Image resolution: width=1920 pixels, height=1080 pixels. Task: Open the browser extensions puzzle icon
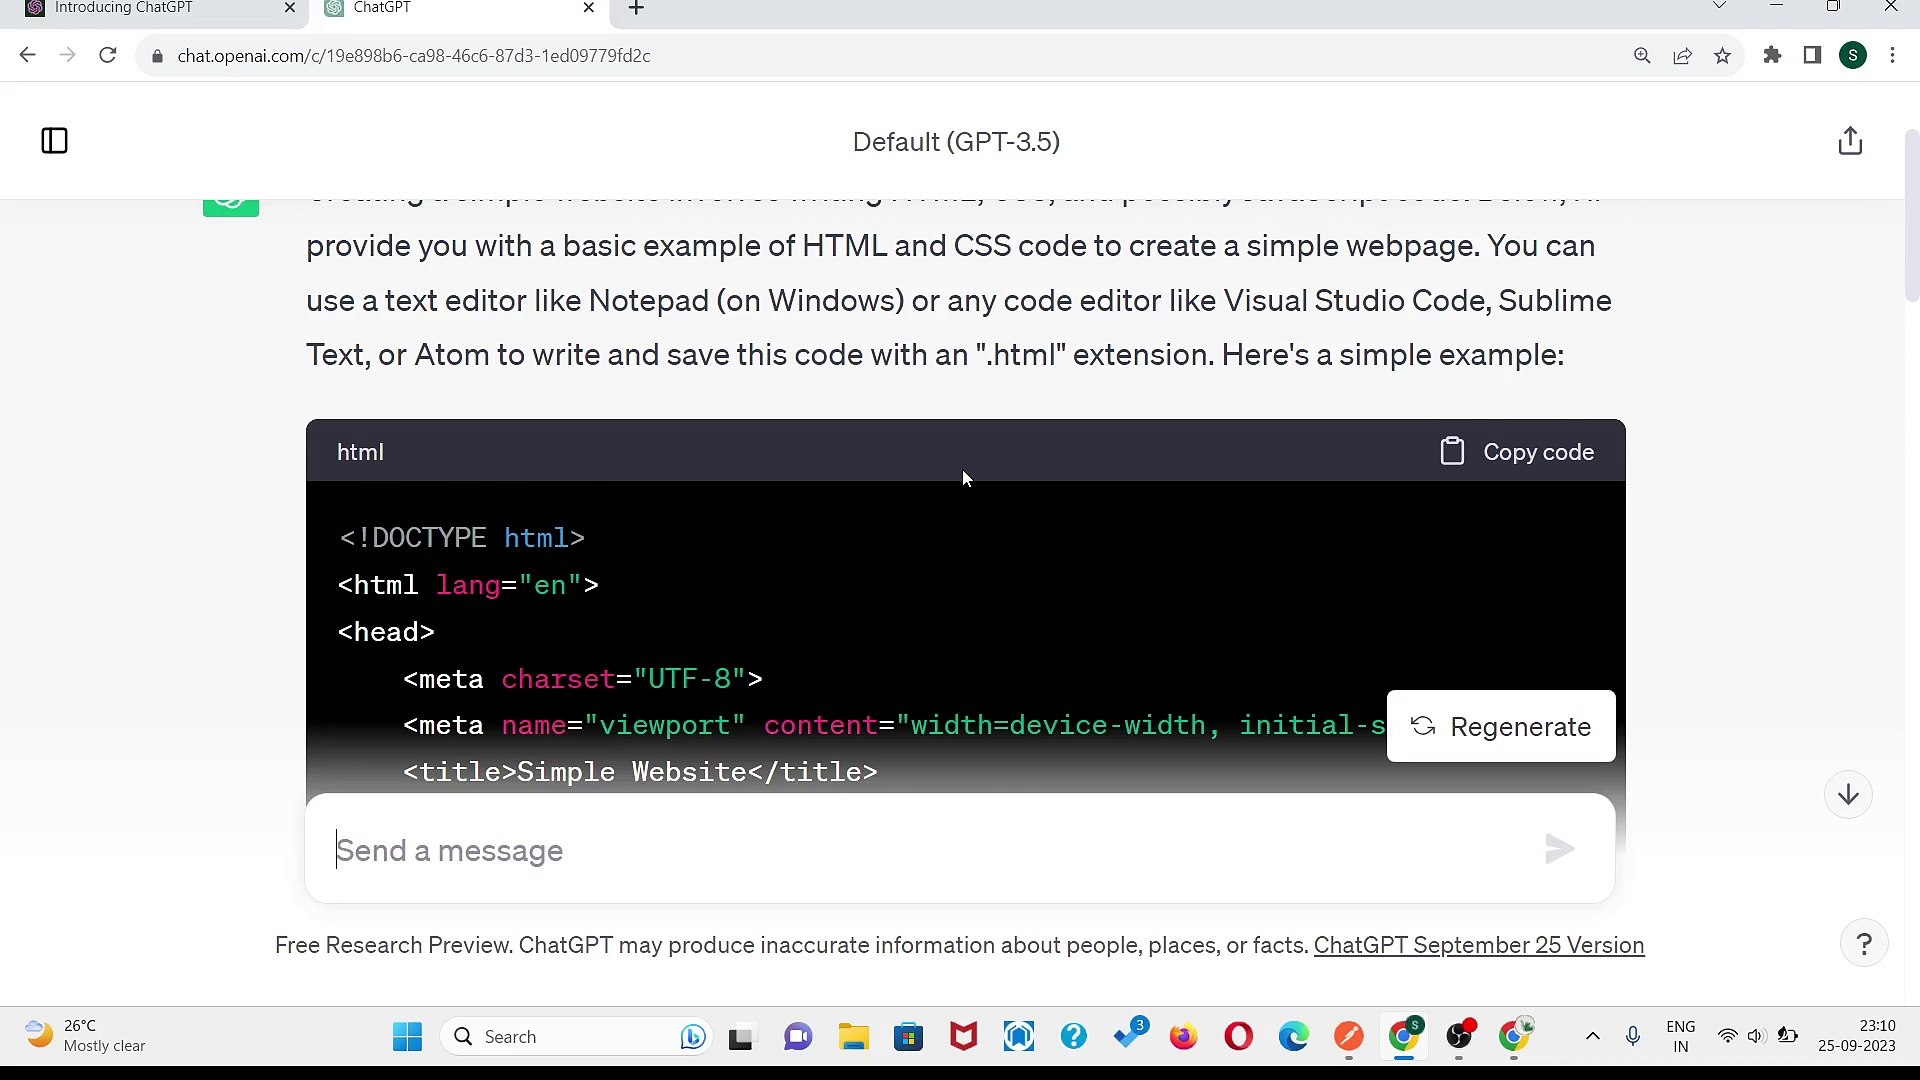[1772, 55]
